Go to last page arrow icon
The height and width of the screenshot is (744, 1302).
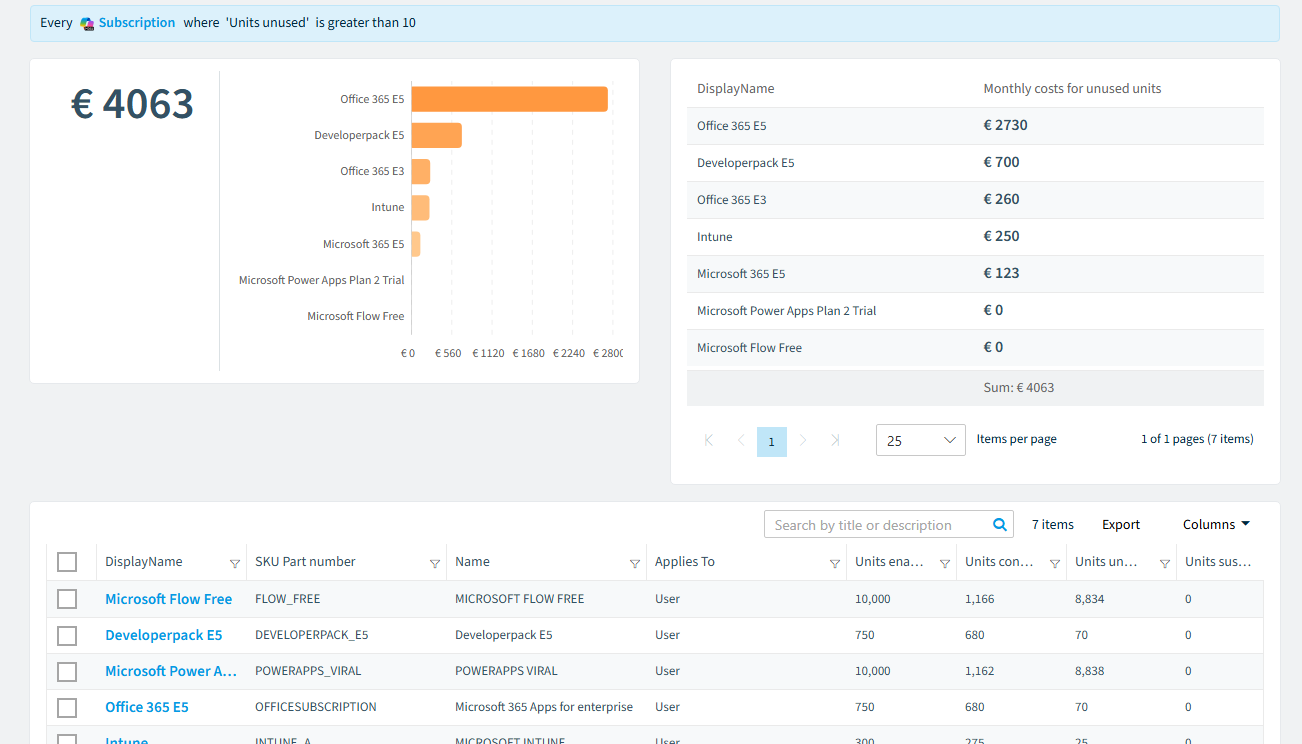coord(836,440)
